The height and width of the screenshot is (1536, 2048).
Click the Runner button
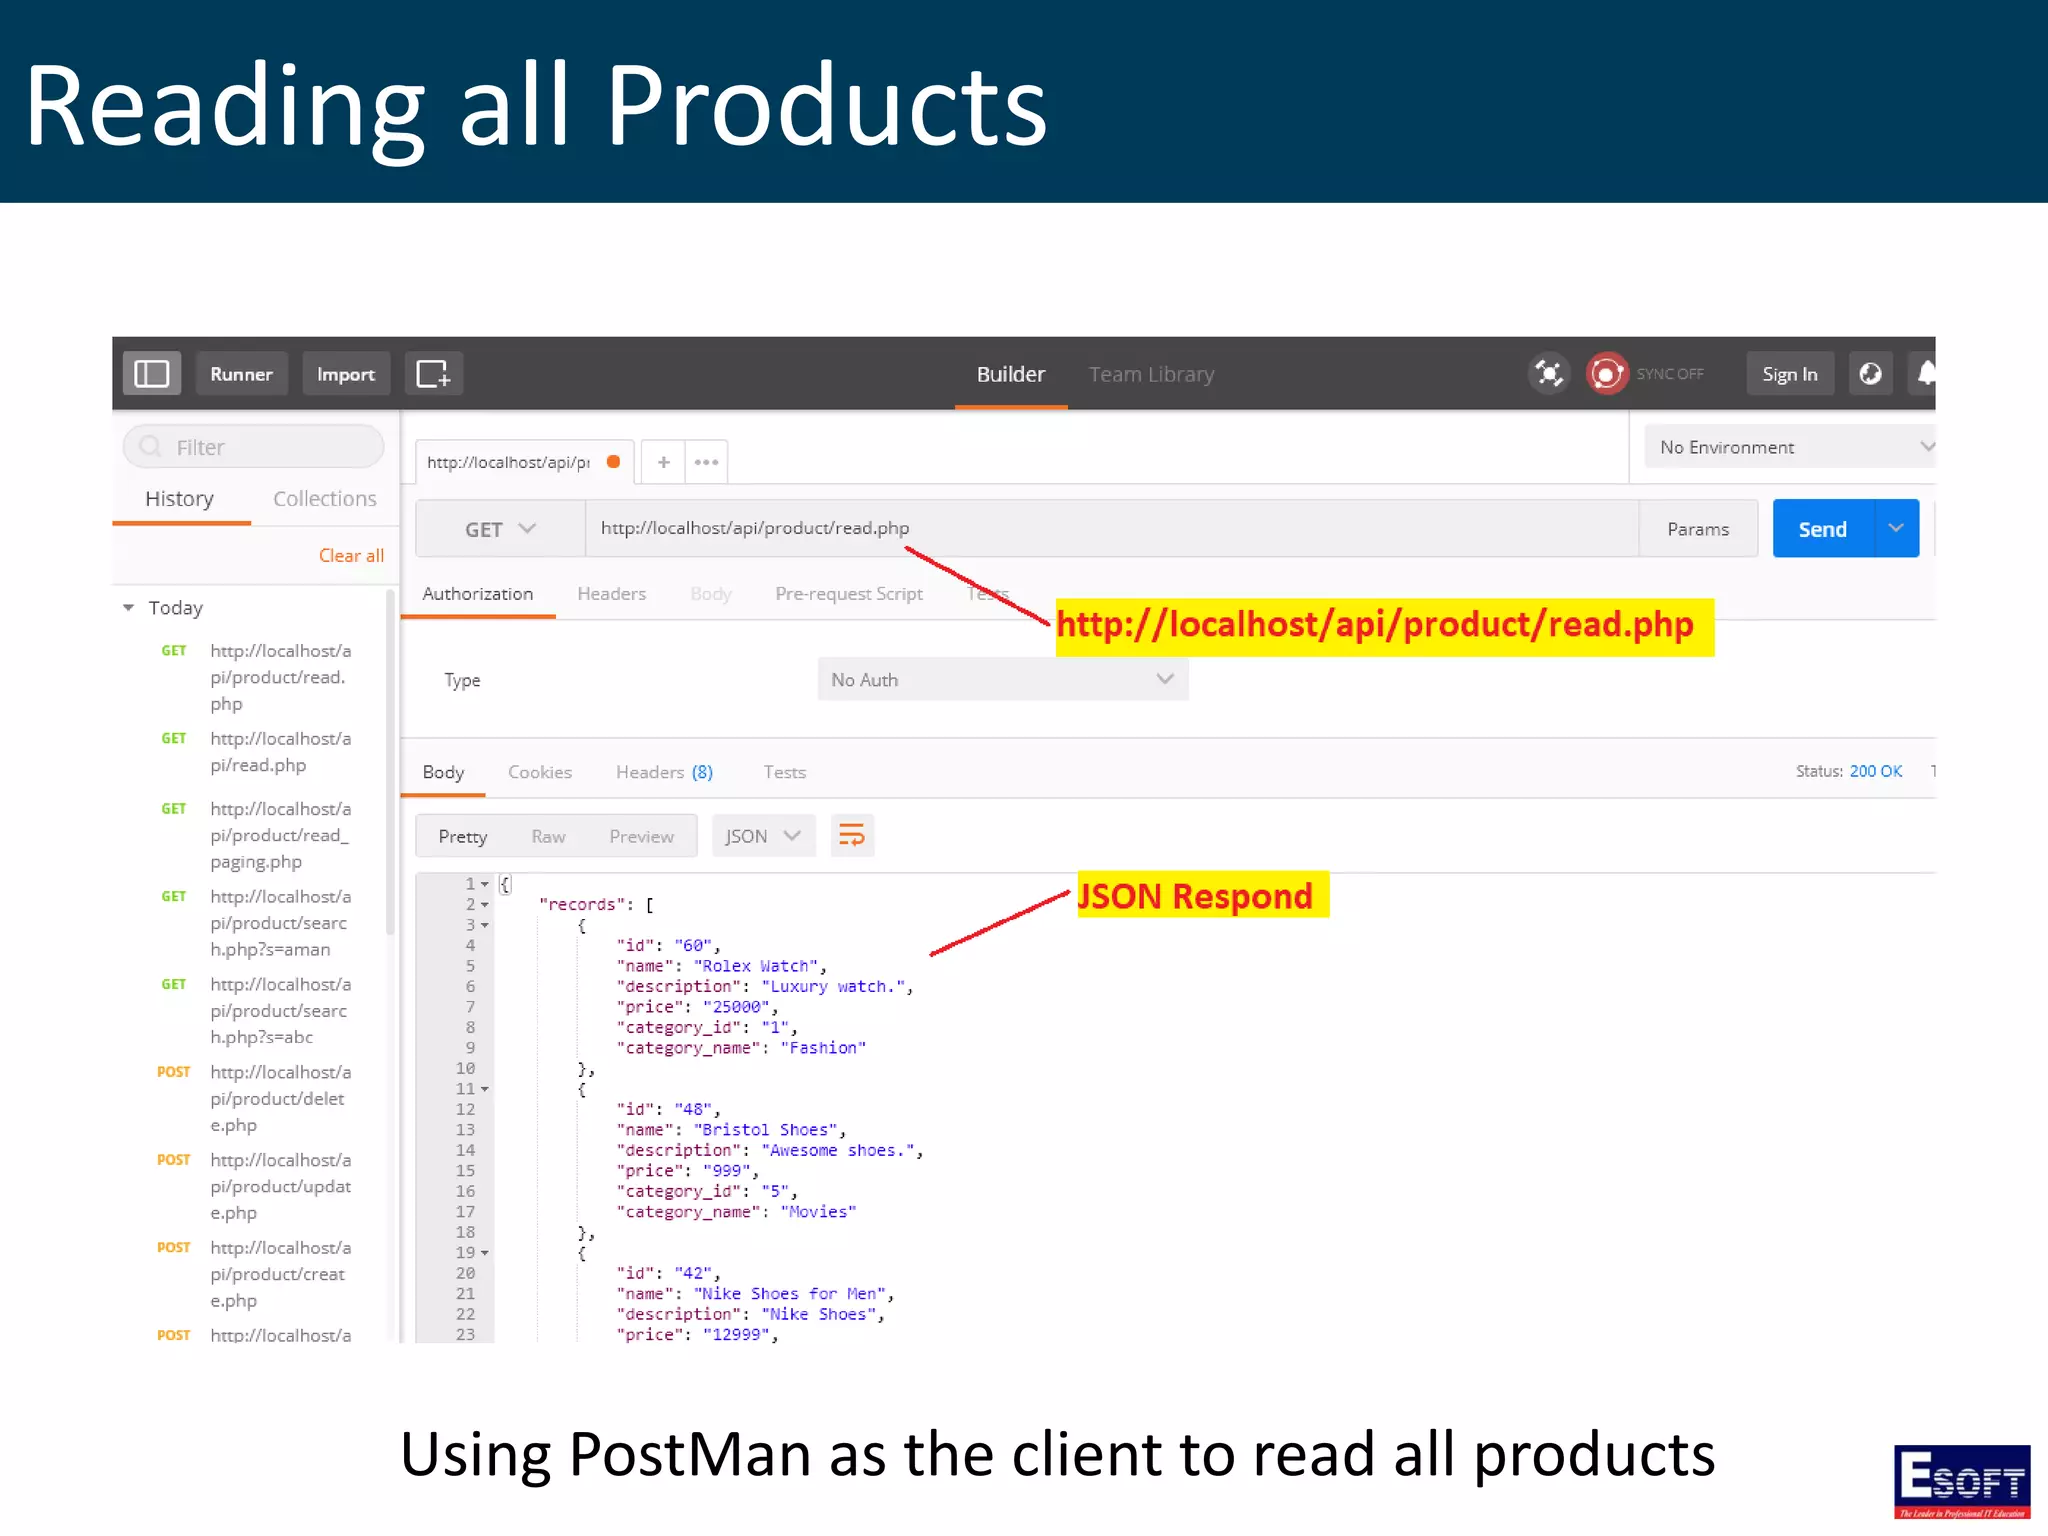tap(241, 374)
